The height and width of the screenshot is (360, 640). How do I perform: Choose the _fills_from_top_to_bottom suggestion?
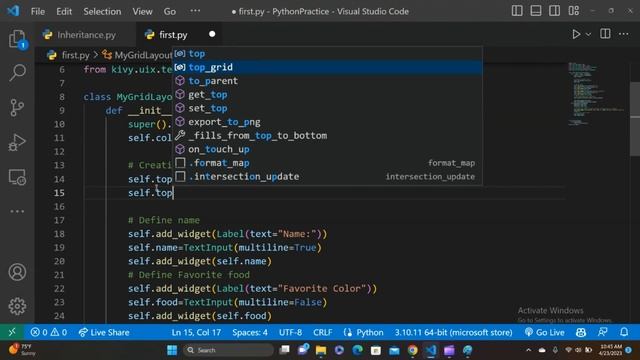tap(327, 136)
